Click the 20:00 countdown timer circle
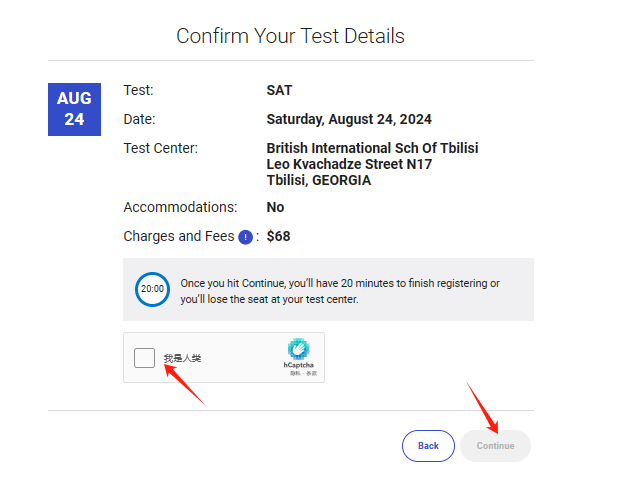Screen dimensions: 624x484 coord(152,289)
